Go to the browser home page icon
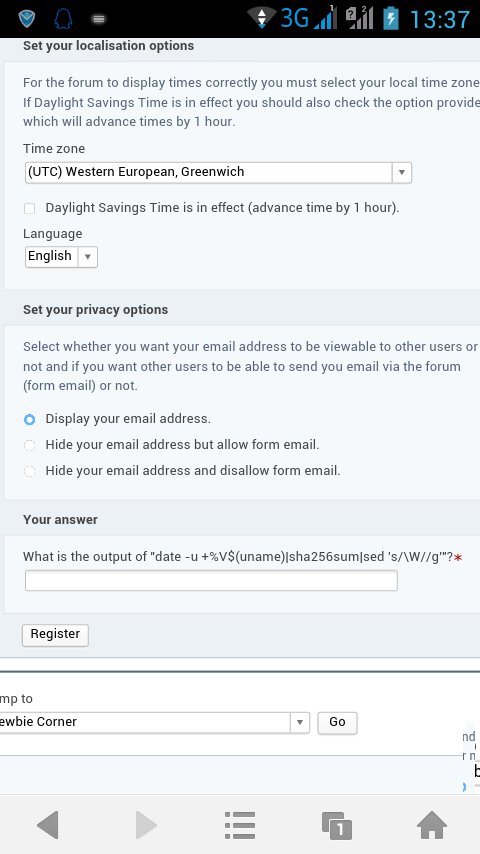 pos(432,825)
